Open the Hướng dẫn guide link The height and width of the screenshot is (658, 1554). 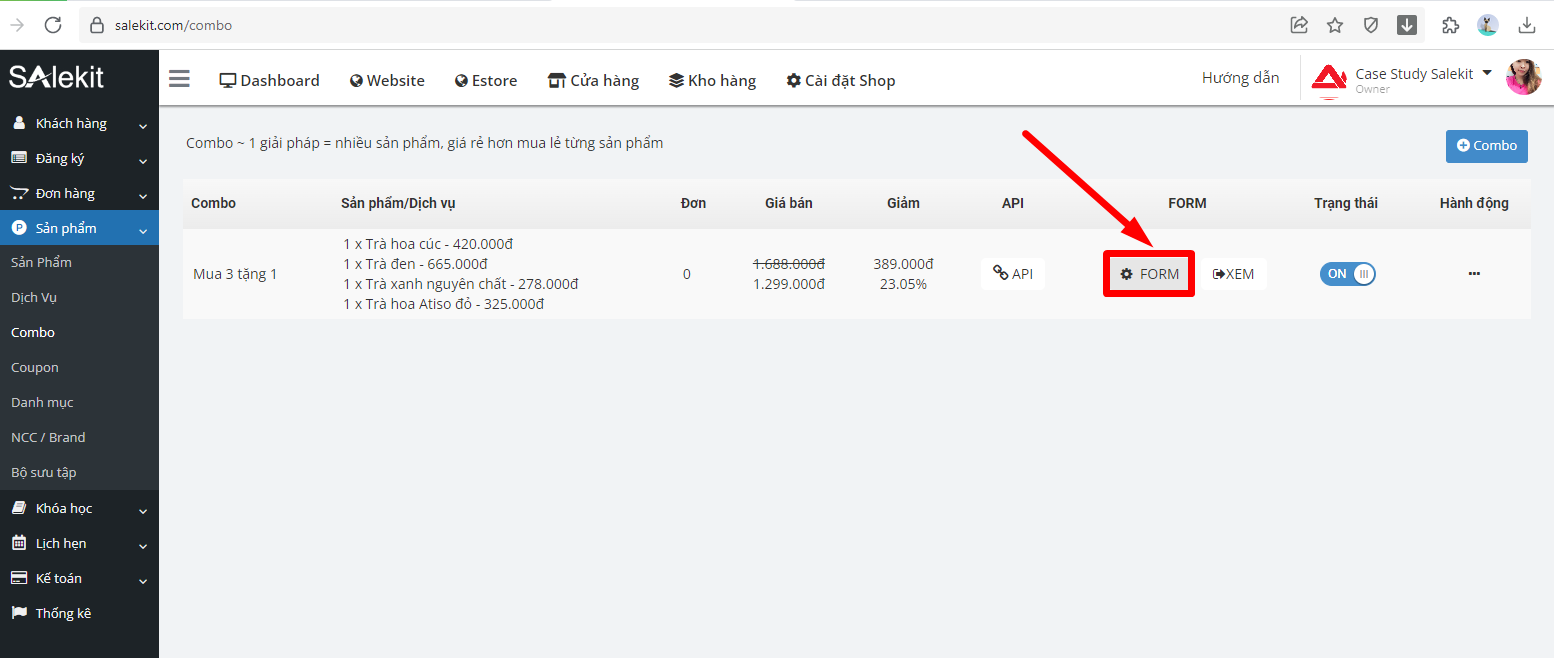(1240, 78)
